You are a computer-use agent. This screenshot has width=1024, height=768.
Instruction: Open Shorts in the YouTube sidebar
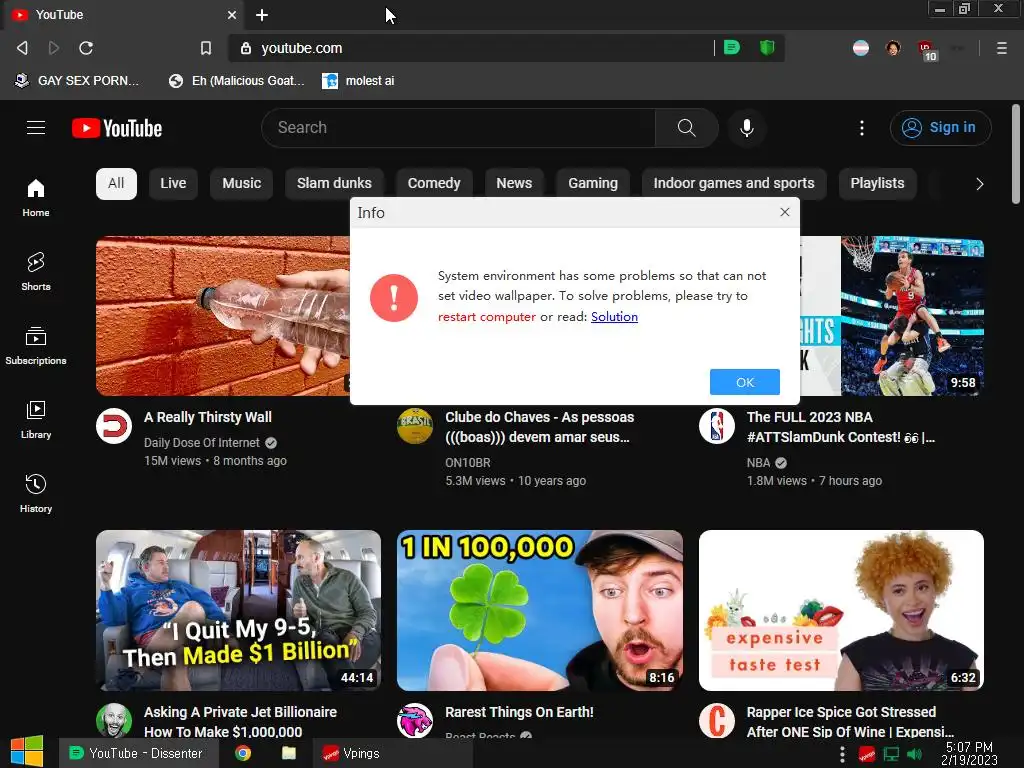point(36,271)
